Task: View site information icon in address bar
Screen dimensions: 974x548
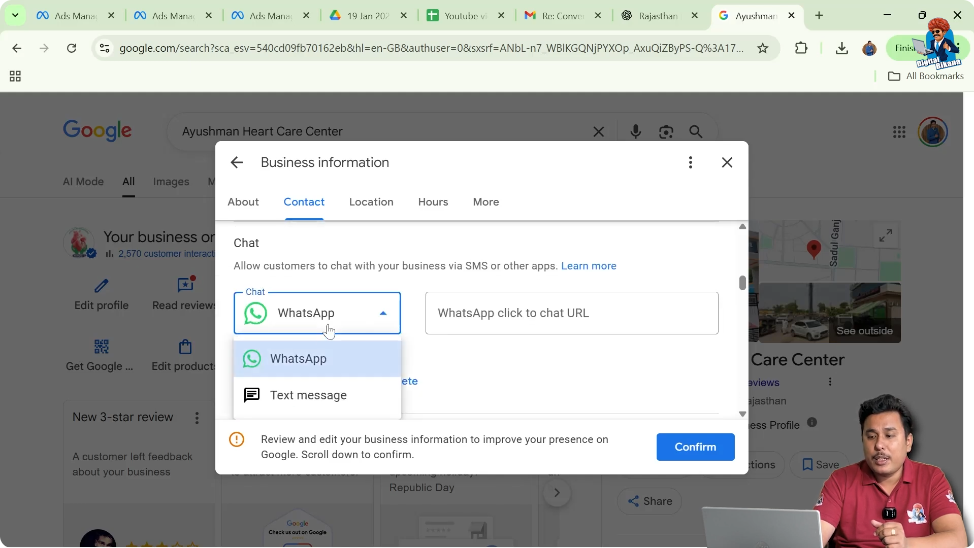Action: click(x=104, y=48)
